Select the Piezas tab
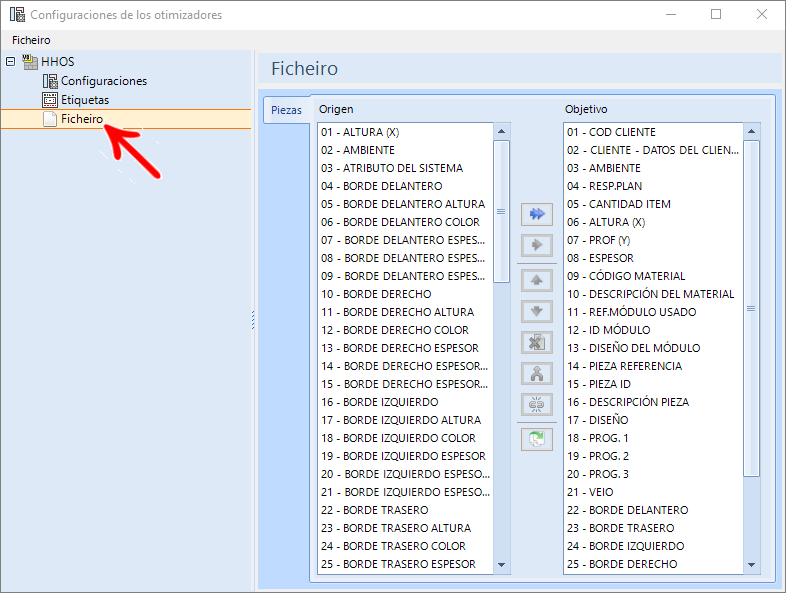The height and width of the screenshot is (593, 786). (x=287, y=110)
